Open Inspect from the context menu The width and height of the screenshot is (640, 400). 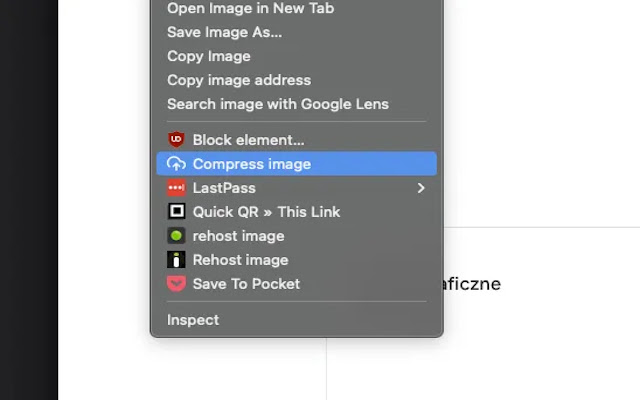(x=192, y=320)
